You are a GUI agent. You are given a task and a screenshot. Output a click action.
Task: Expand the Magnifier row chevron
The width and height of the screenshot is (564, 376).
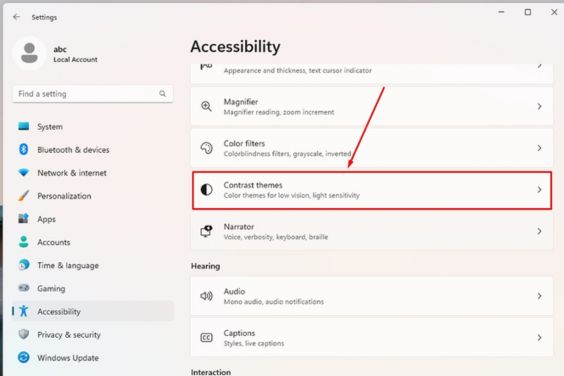tap(539, 106)
